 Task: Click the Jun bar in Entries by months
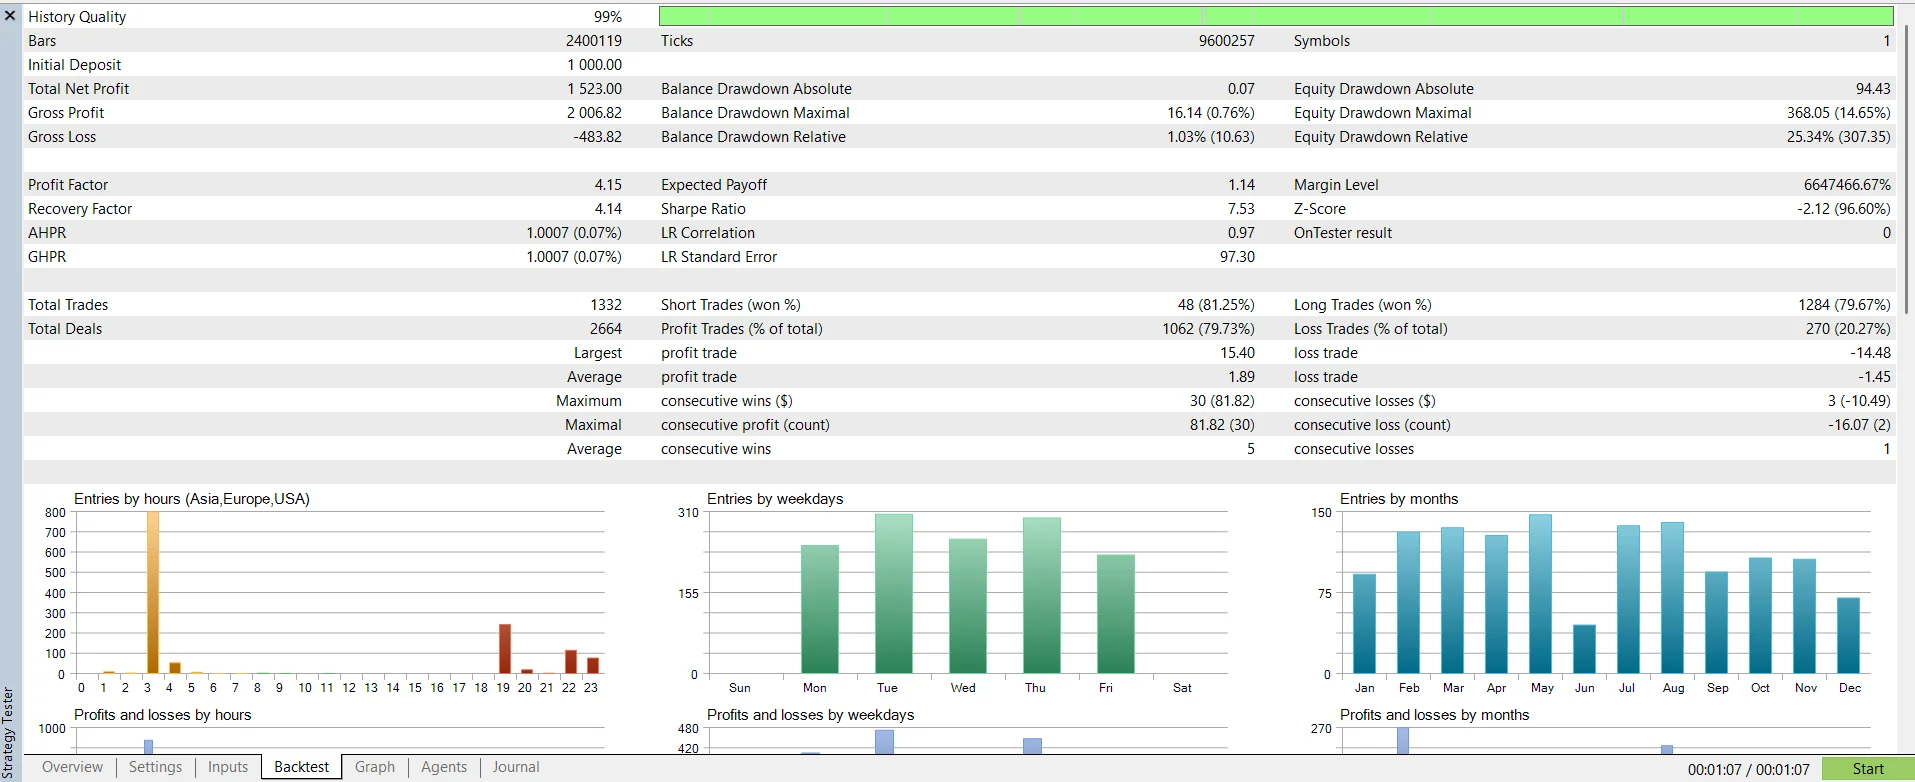click(1584, 649)
